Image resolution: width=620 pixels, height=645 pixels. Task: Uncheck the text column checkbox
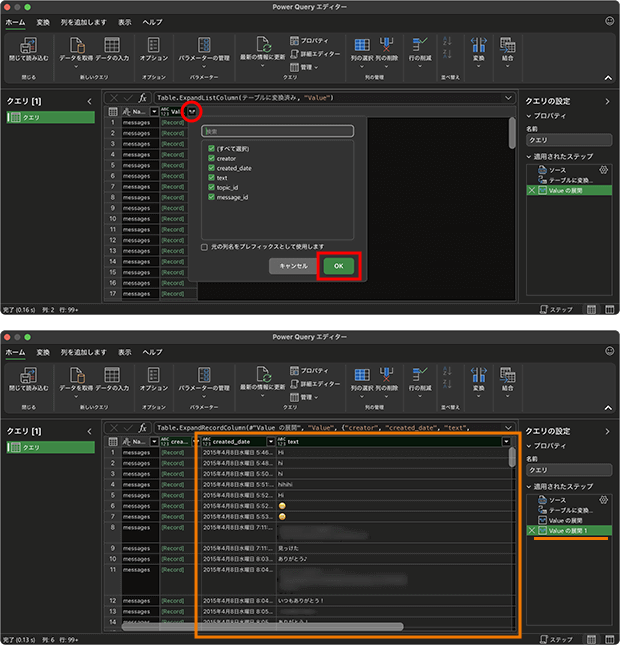tap(211, 178)
